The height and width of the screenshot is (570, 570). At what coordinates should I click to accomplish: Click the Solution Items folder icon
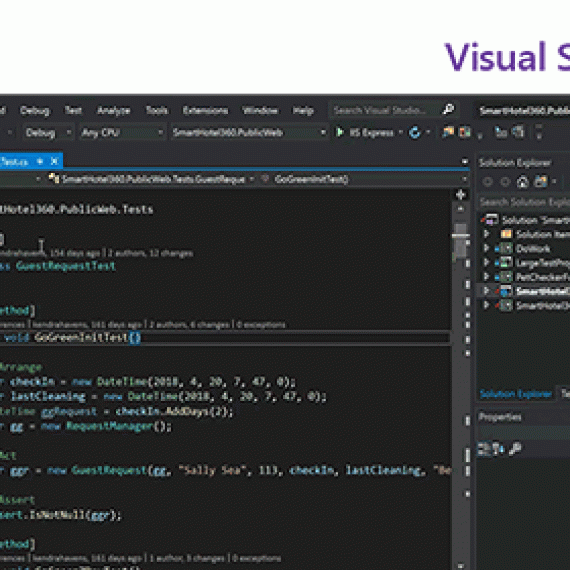(x=506, y=234)
